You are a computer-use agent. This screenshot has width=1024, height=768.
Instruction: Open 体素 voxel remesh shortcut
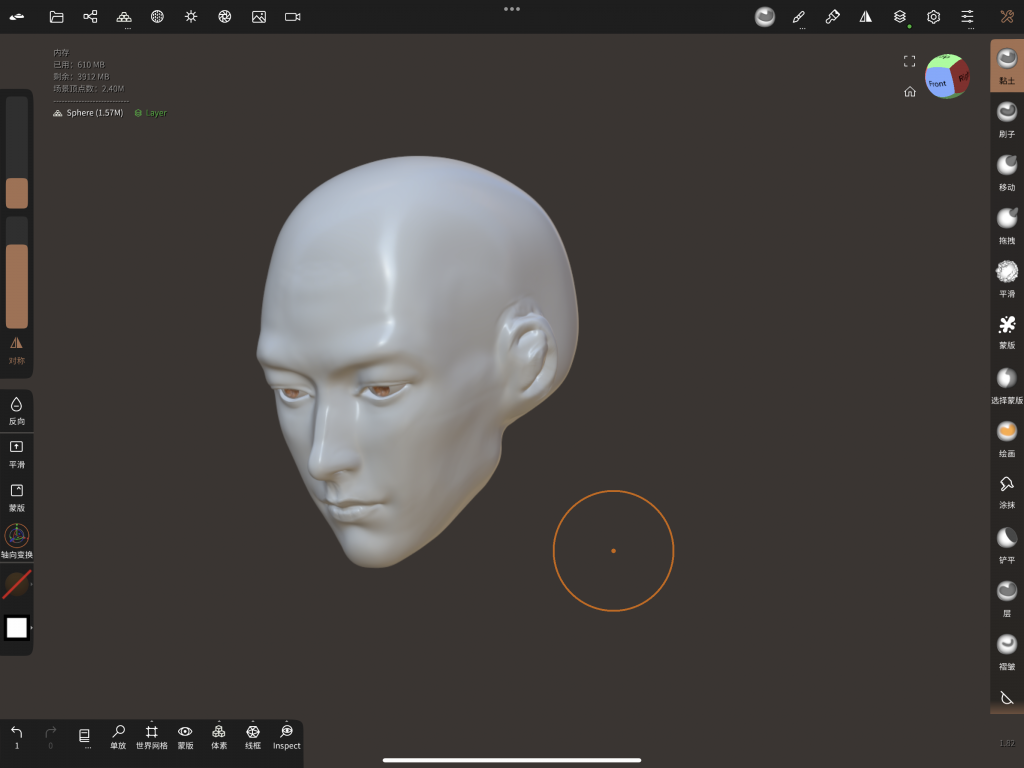(x=219, y=737)
